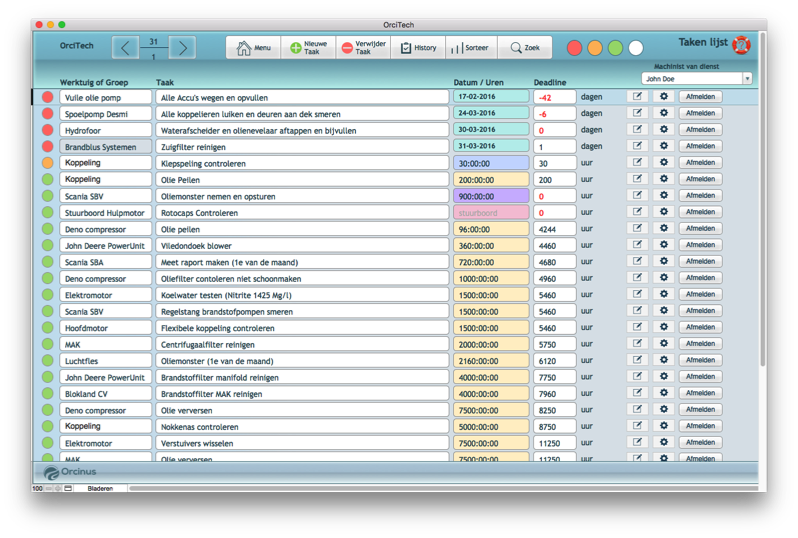Click the Zuigfilter reinigen task field
Image resolution: width=798 pixels, height=538 pixels.
tap(302, 147)
